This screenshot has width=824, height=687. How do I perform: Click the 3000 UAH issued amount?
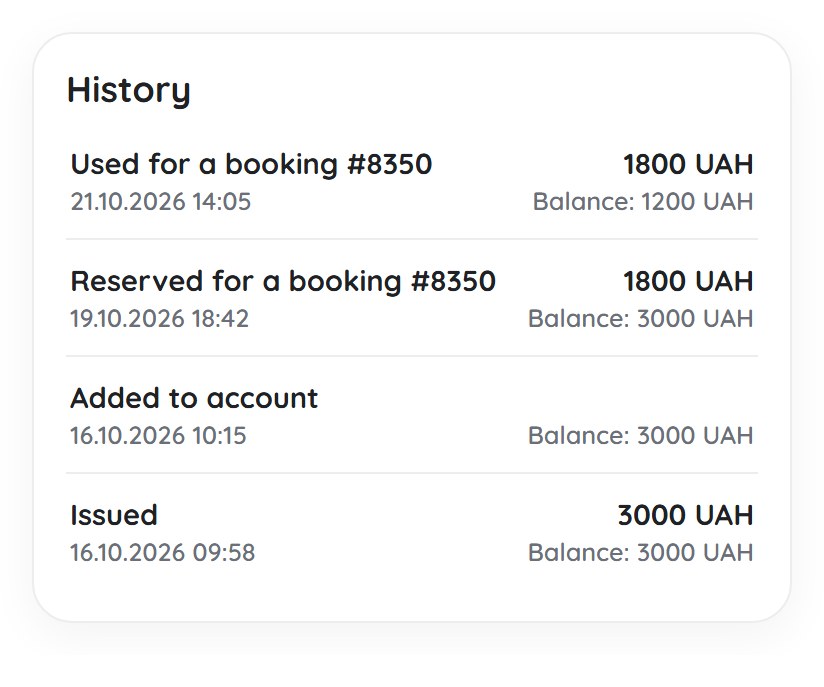click(x=685, y=515)
